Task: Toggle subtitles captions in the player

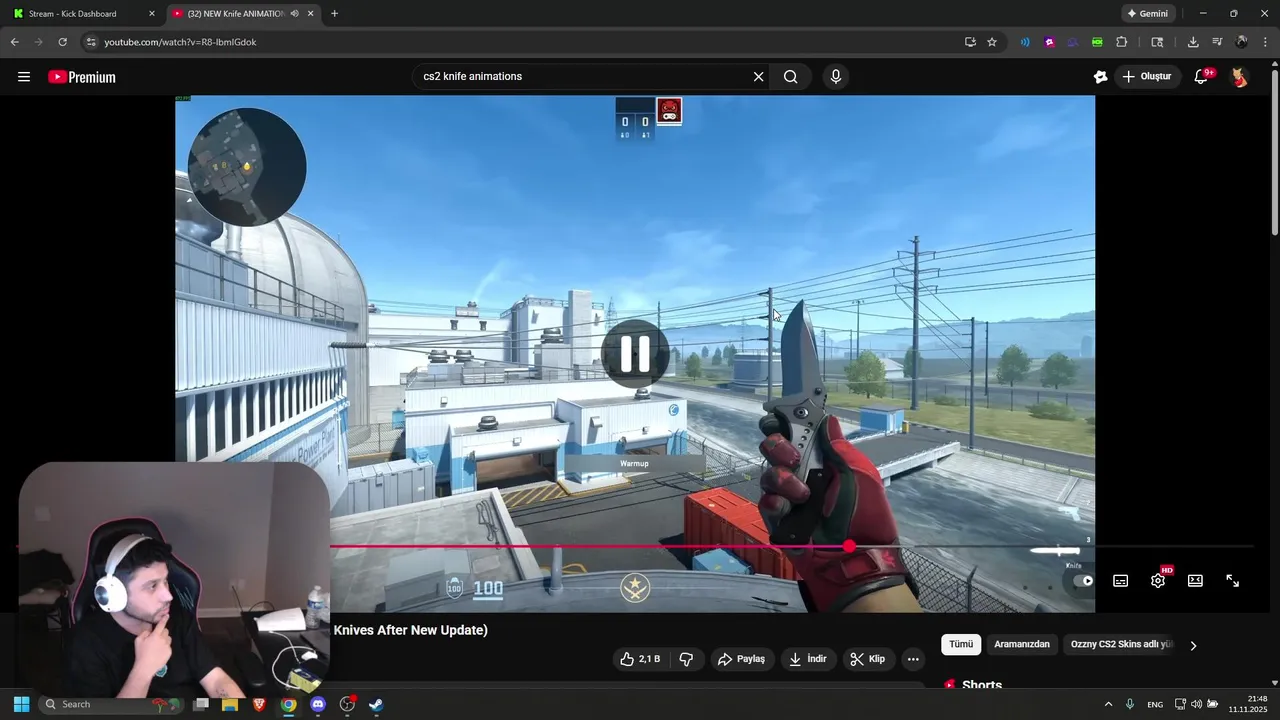Action: click(1120, 581)
